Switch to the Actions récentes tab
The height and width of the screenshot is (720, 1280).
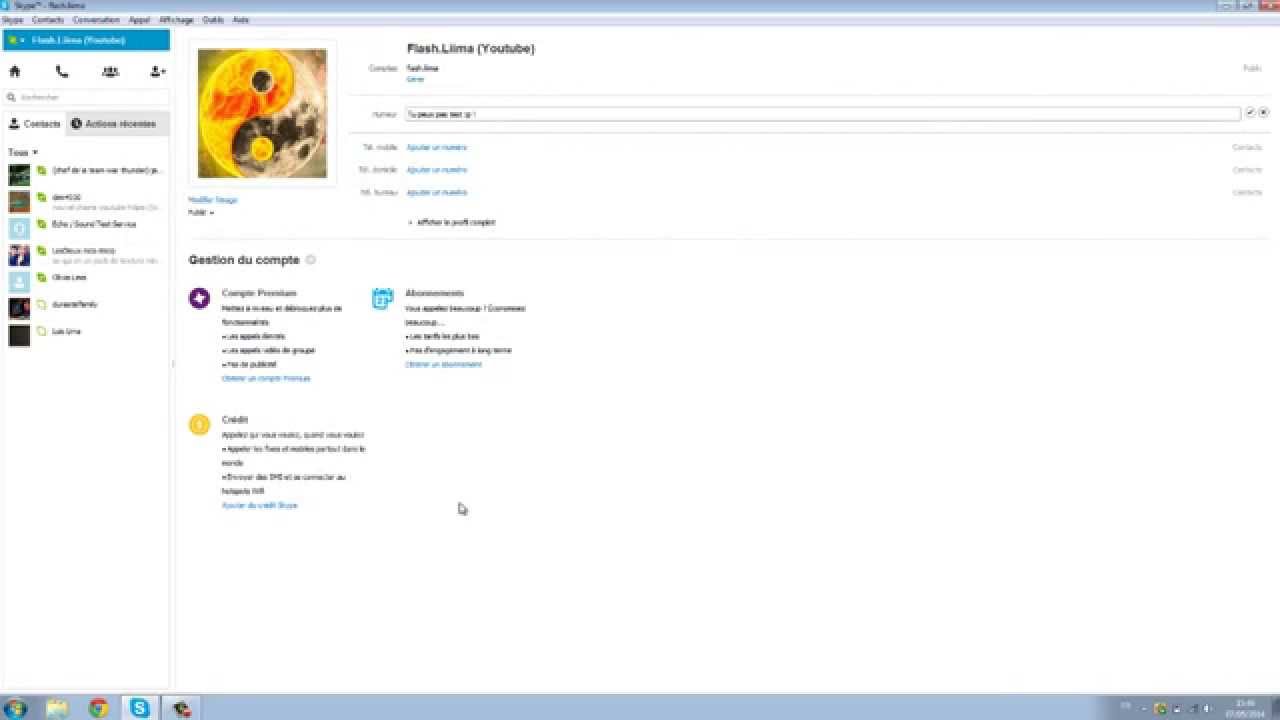click(x=118, y=124)
